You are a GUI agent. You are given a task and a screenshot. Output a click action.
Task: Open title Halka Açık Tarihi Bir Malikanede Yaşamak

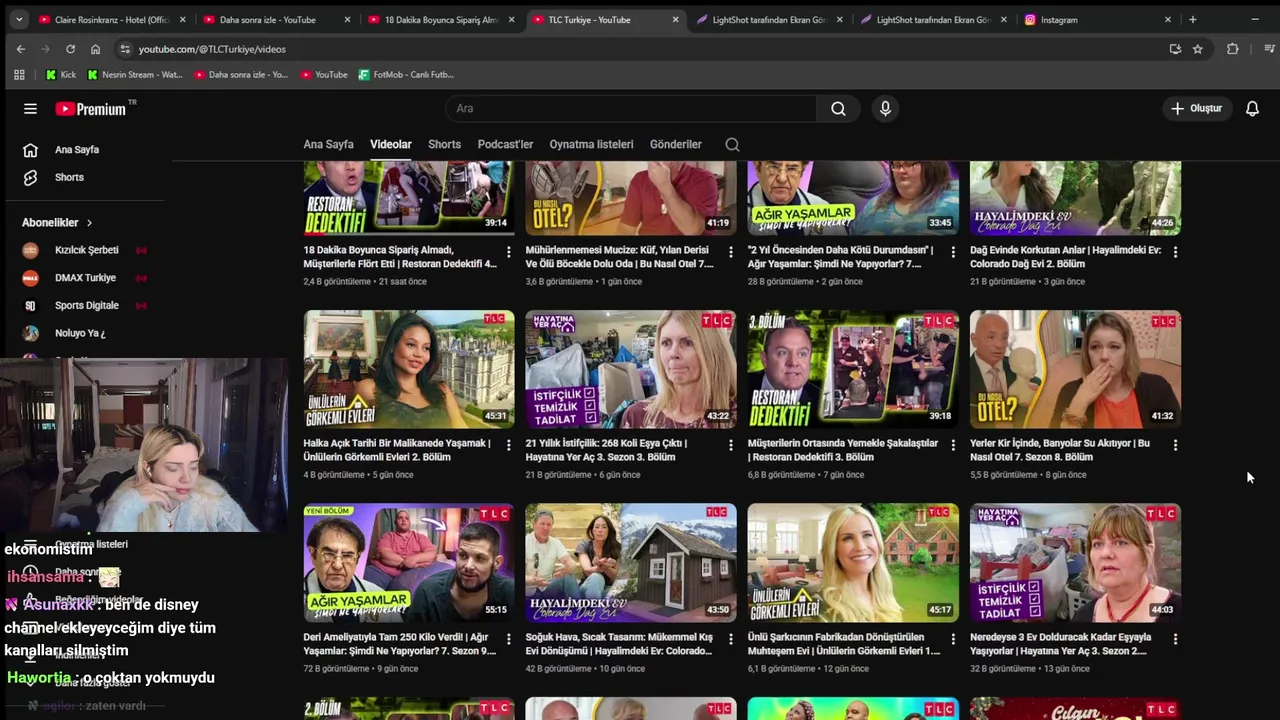click(x=397, y=450)
